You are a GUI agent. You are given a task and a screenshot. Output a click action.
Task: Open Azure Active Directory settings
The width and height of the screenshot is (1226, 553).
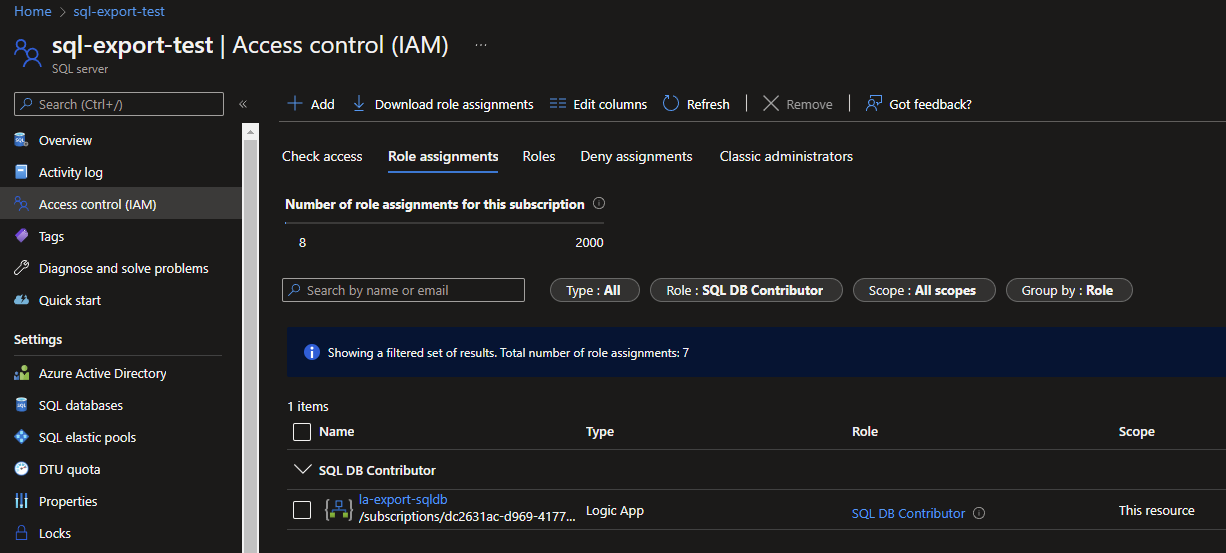click(x=103, y=373)
